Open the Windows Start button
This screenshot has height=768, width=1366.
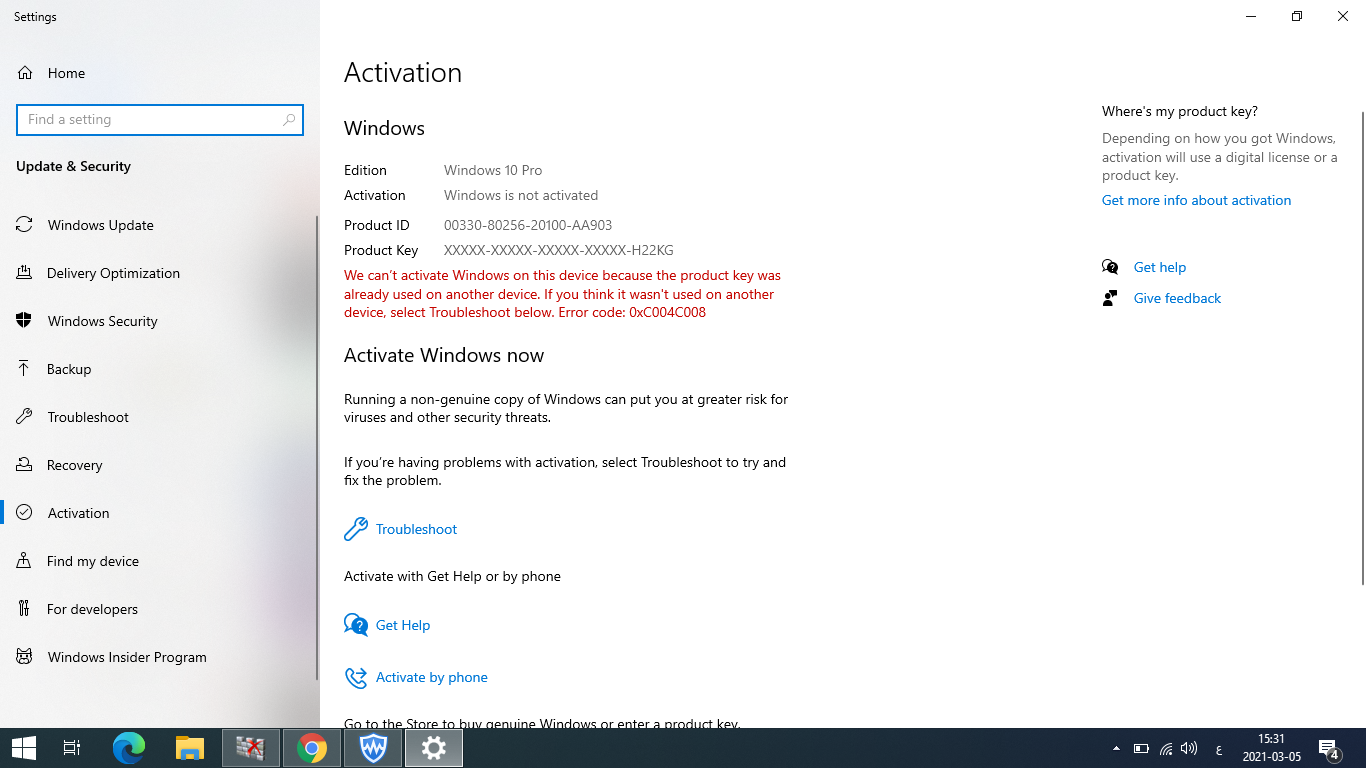24,748
